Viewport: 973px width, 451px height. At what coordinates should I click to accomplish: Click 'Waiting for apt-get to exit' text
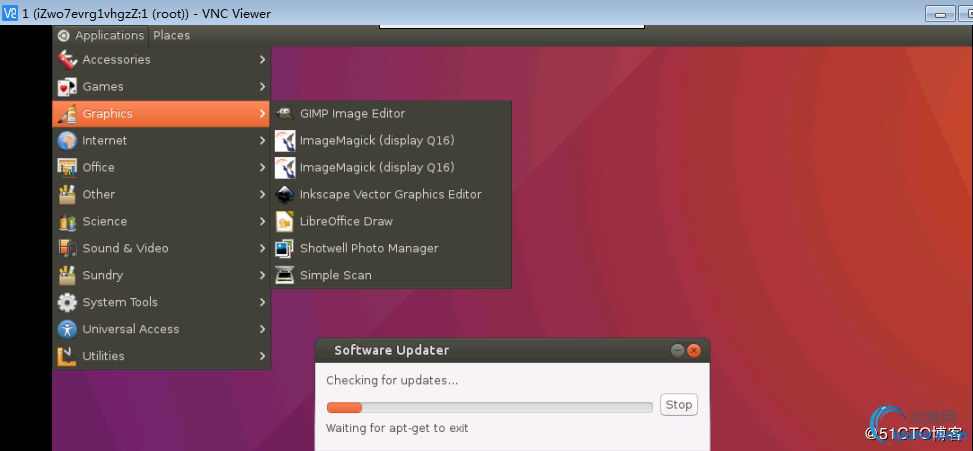pos(397,428)
